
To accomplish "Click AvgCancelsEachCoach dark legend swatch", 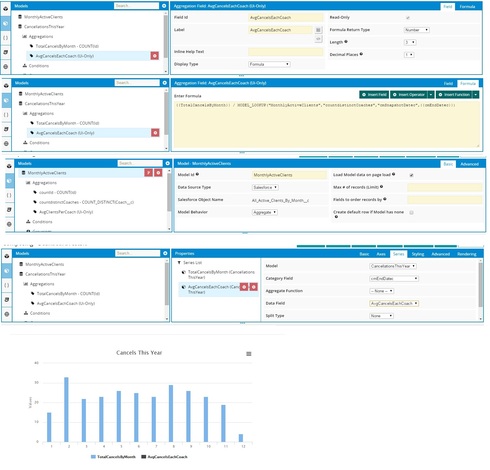I will pos(144,457).
